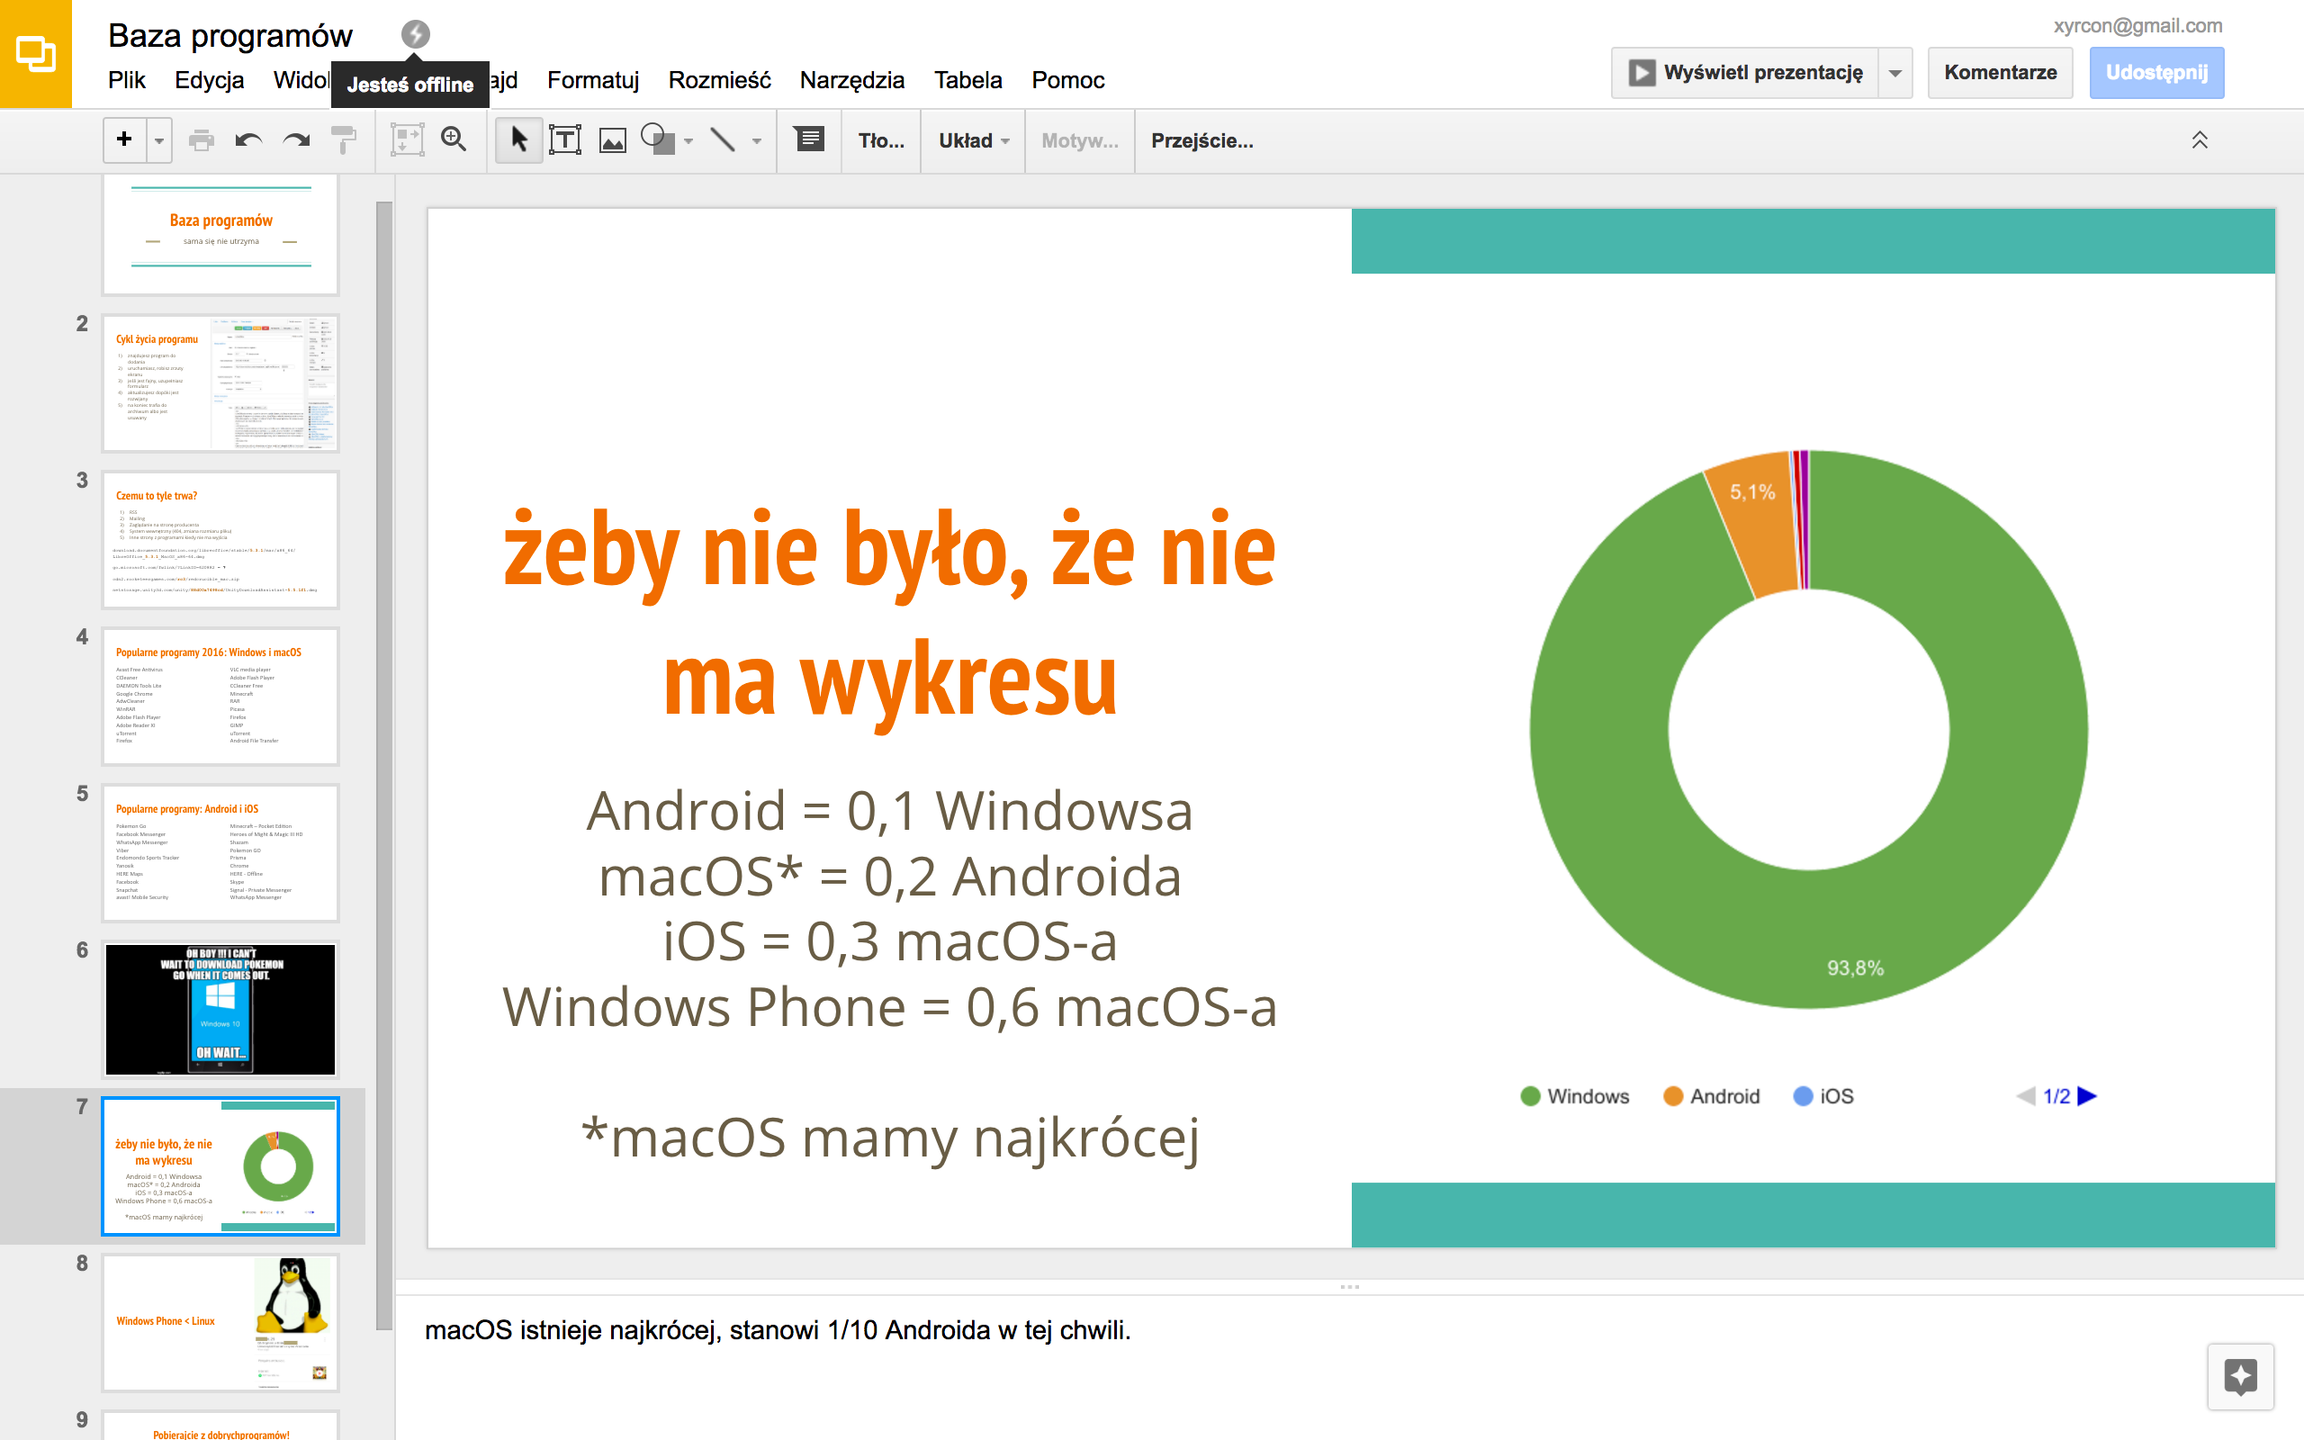Viewport: 2304px width, 1440px height.
Task: Click the Zoom to fit icon
Action: pyautogui.click(x=407, y=140)
